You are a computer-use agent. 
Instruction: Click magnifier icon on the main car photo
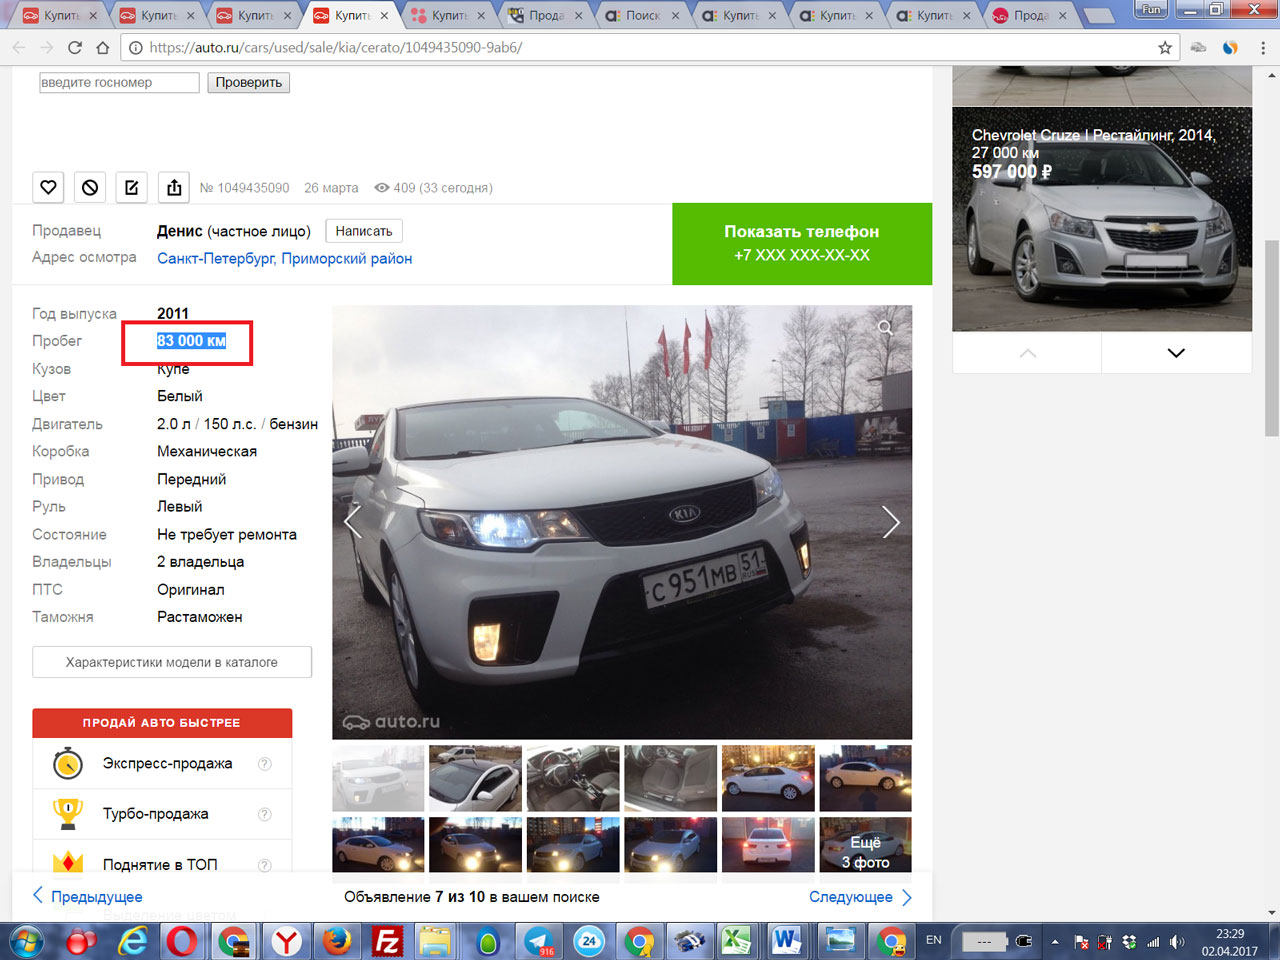click(885, 328)
